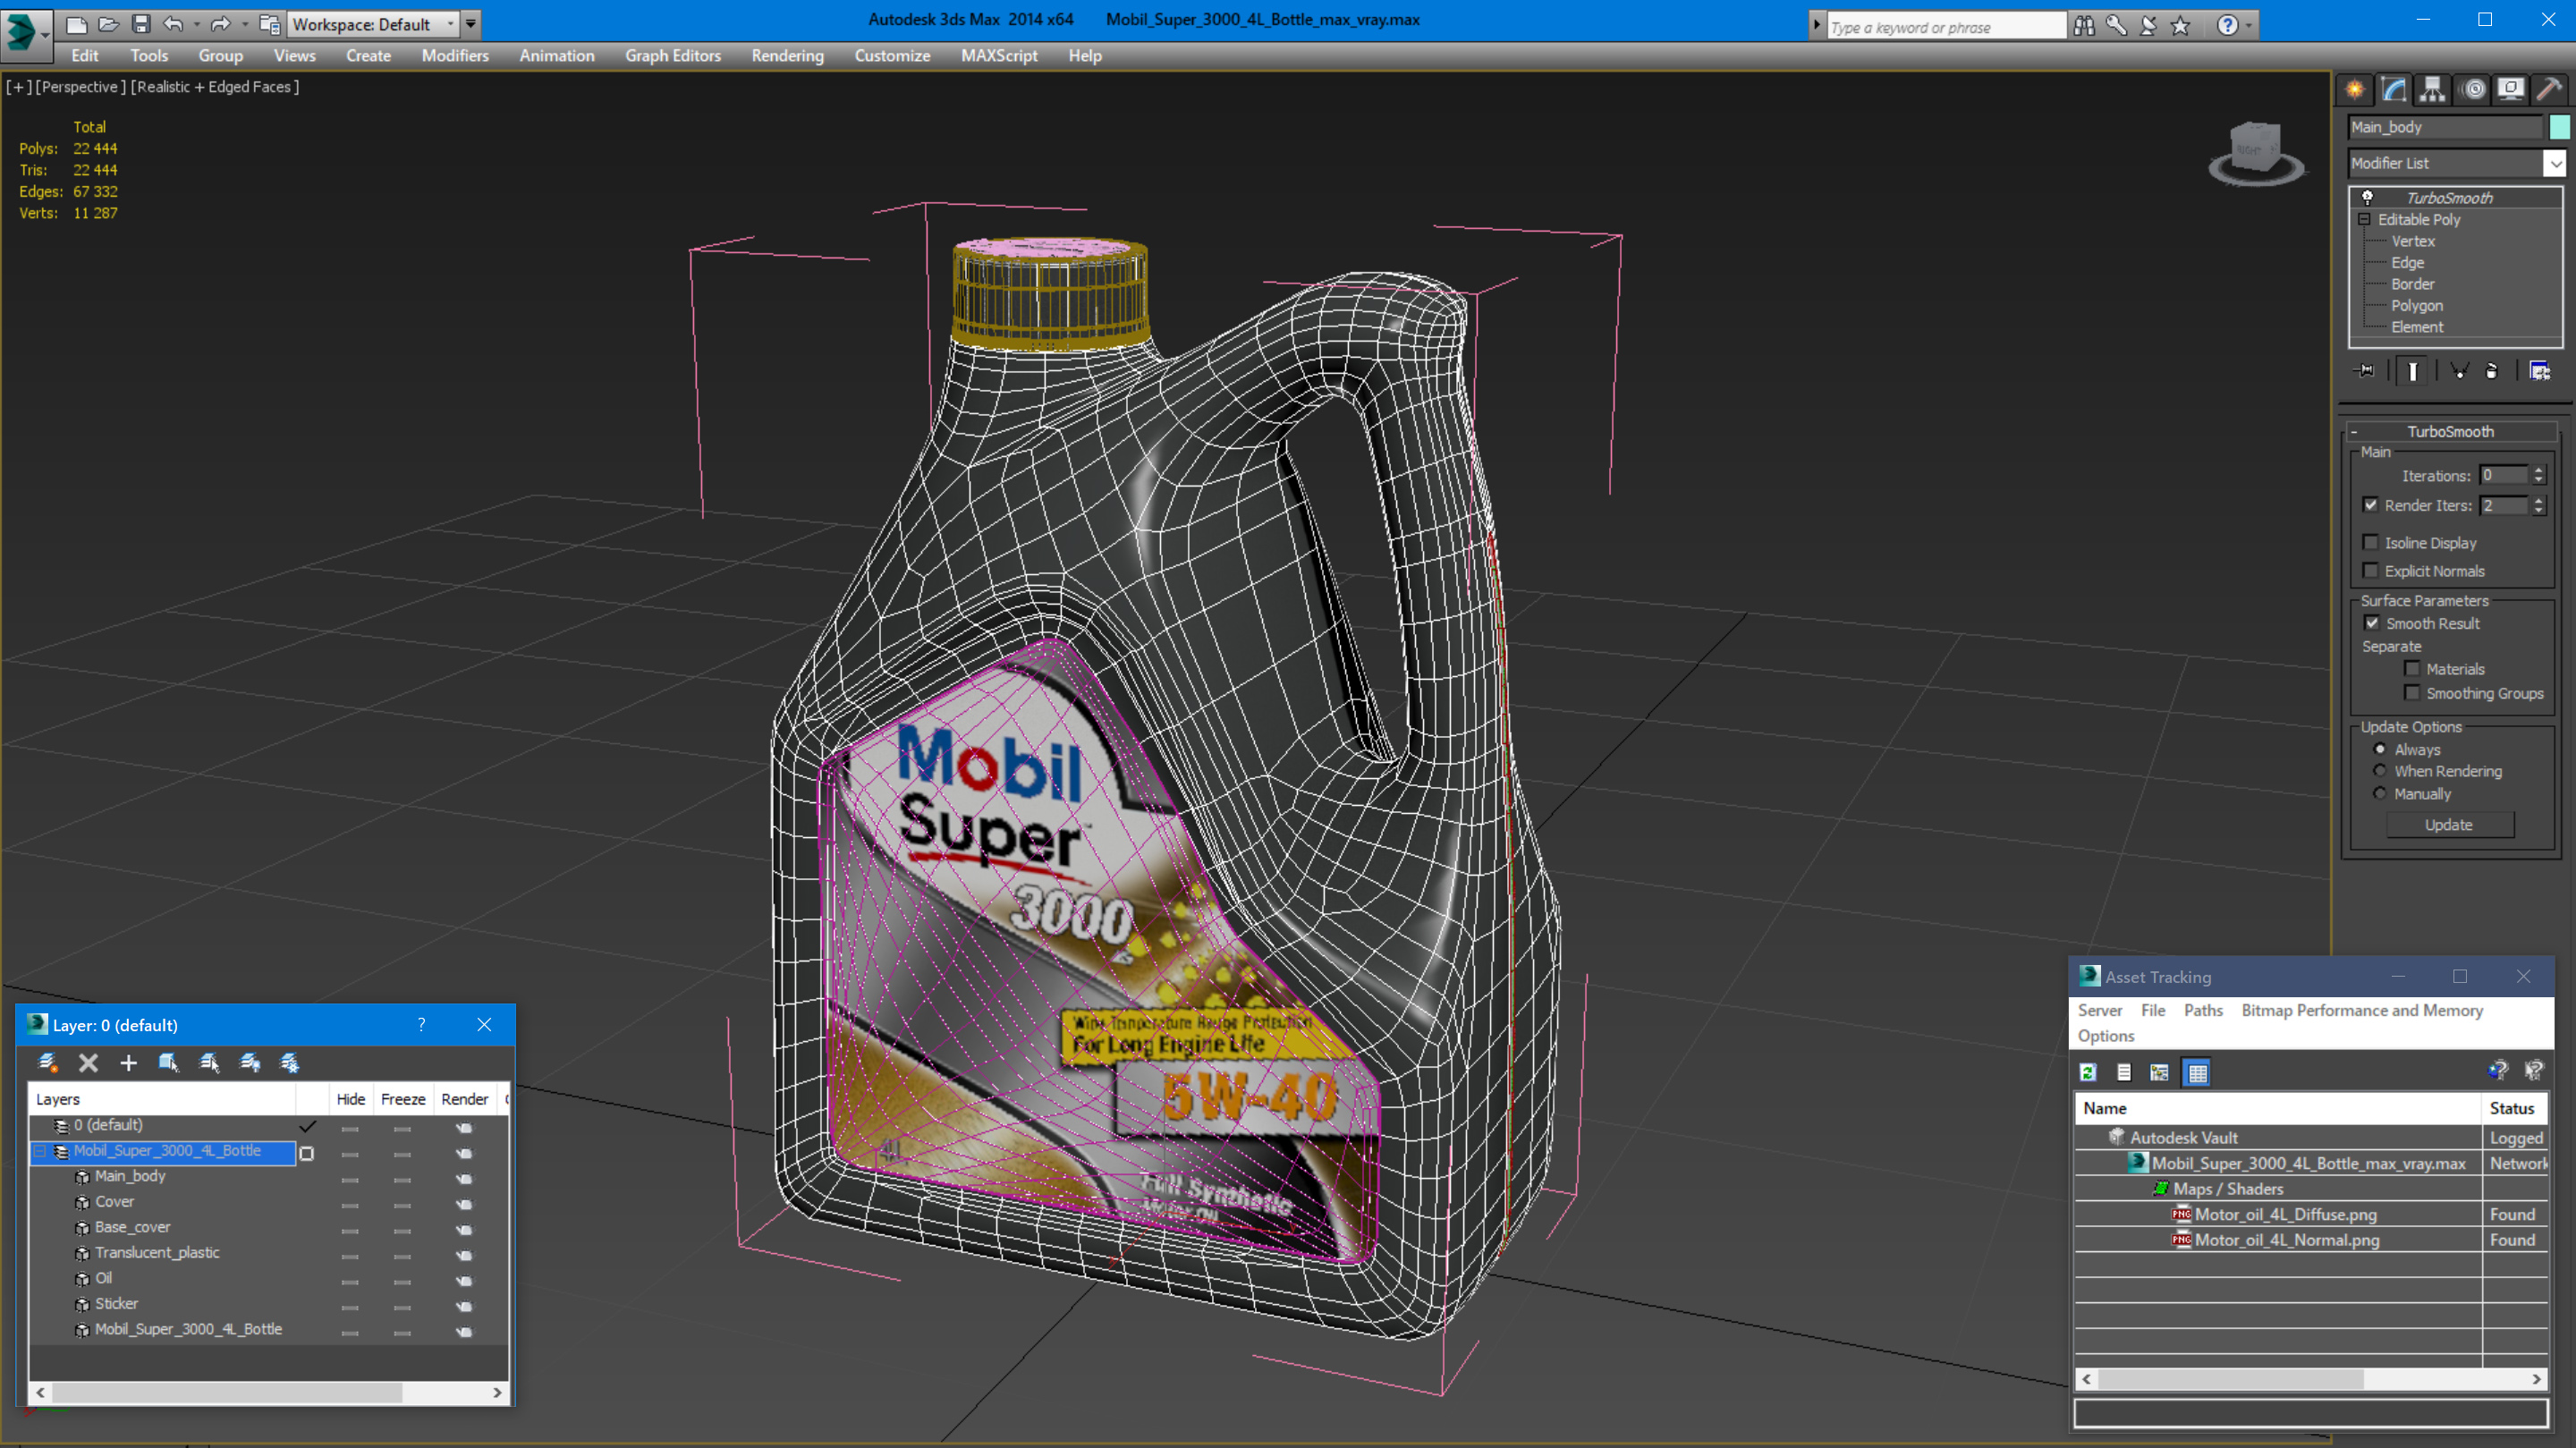Open the Workspace Default dropdown

373,24
